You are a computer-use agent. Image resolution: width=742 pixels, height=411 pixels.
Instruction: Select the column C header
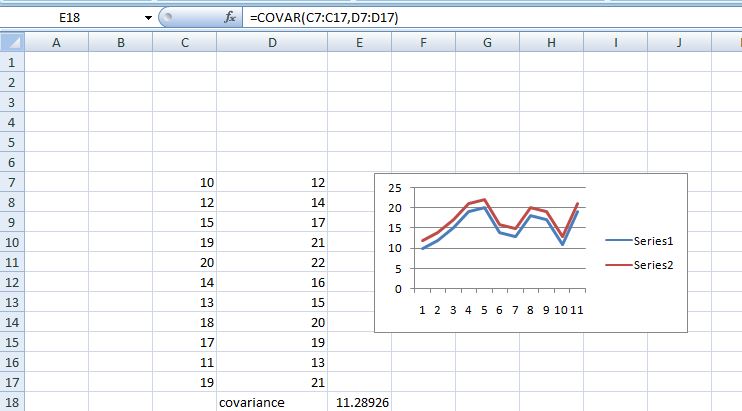184,41
